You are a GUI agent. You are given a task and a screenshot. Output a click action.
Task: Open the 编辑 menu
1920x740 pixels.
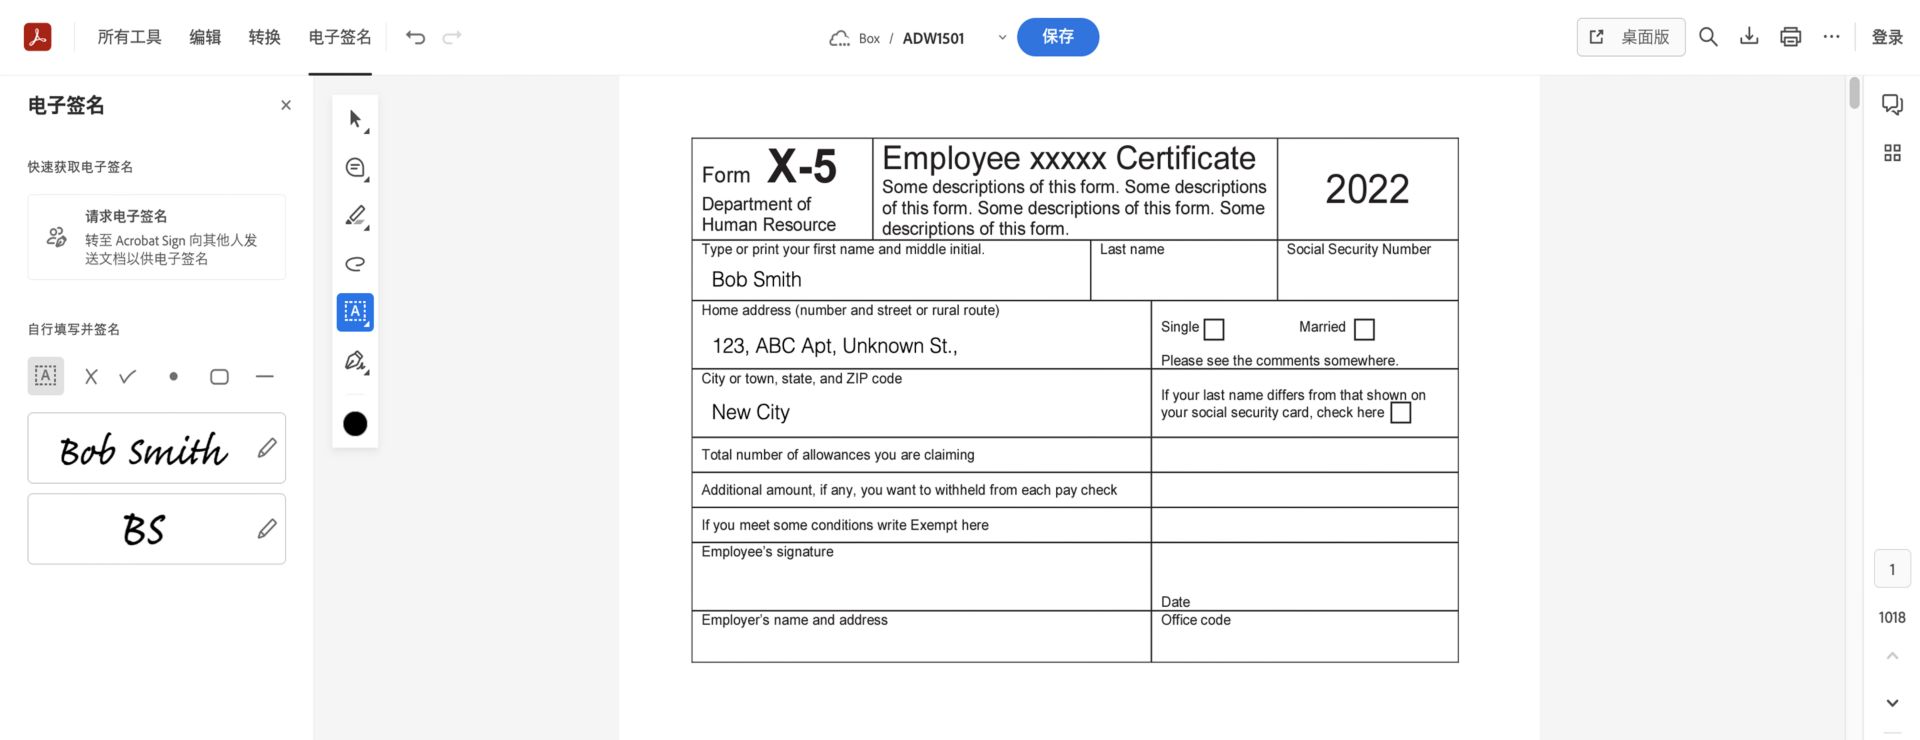205,37
